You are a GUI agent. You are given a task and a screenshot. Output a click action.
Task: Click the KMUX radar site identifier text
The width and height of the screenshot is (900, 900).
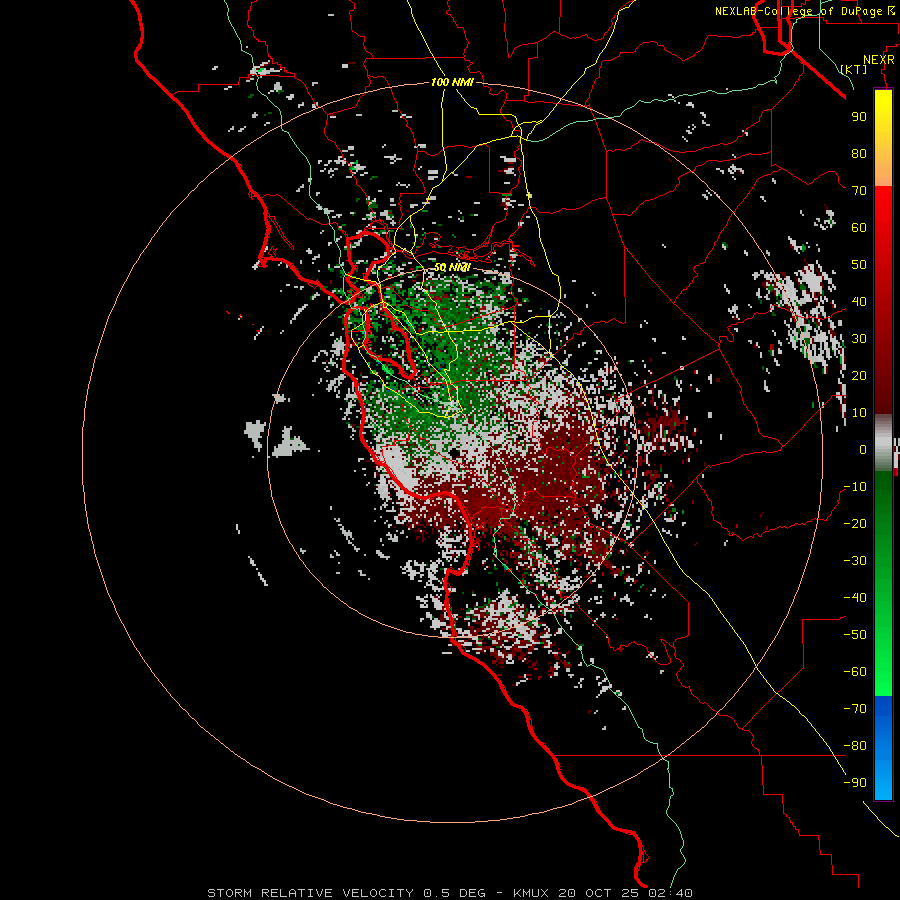coord(530,893)
